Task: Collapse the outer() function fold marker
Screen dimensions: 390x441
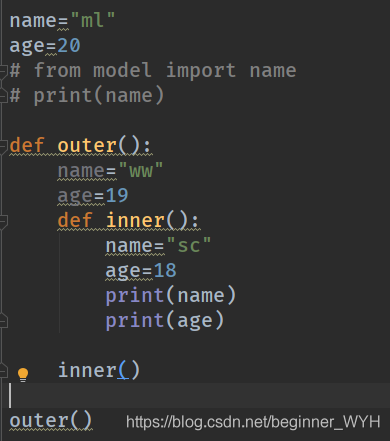Action: tap(3, 146)
